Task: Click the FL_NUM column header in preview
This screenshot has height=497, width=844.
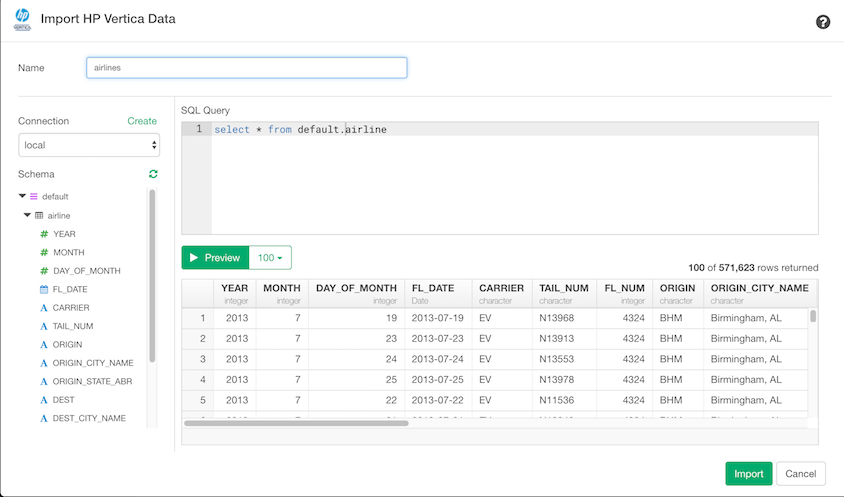Action: click(x=624, y=293)
